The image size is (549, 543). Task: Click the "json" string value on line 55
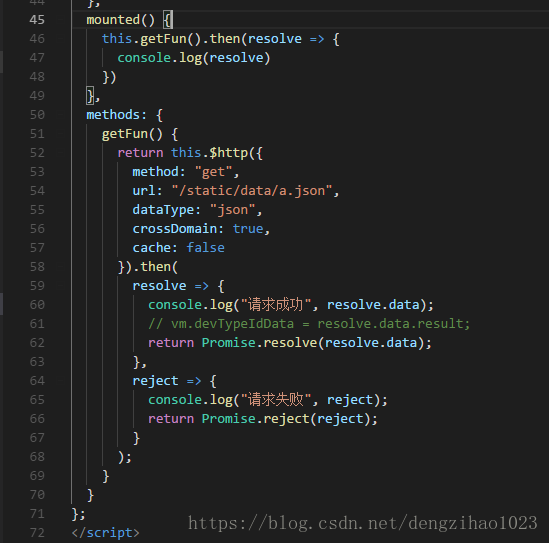pos(232,210)
